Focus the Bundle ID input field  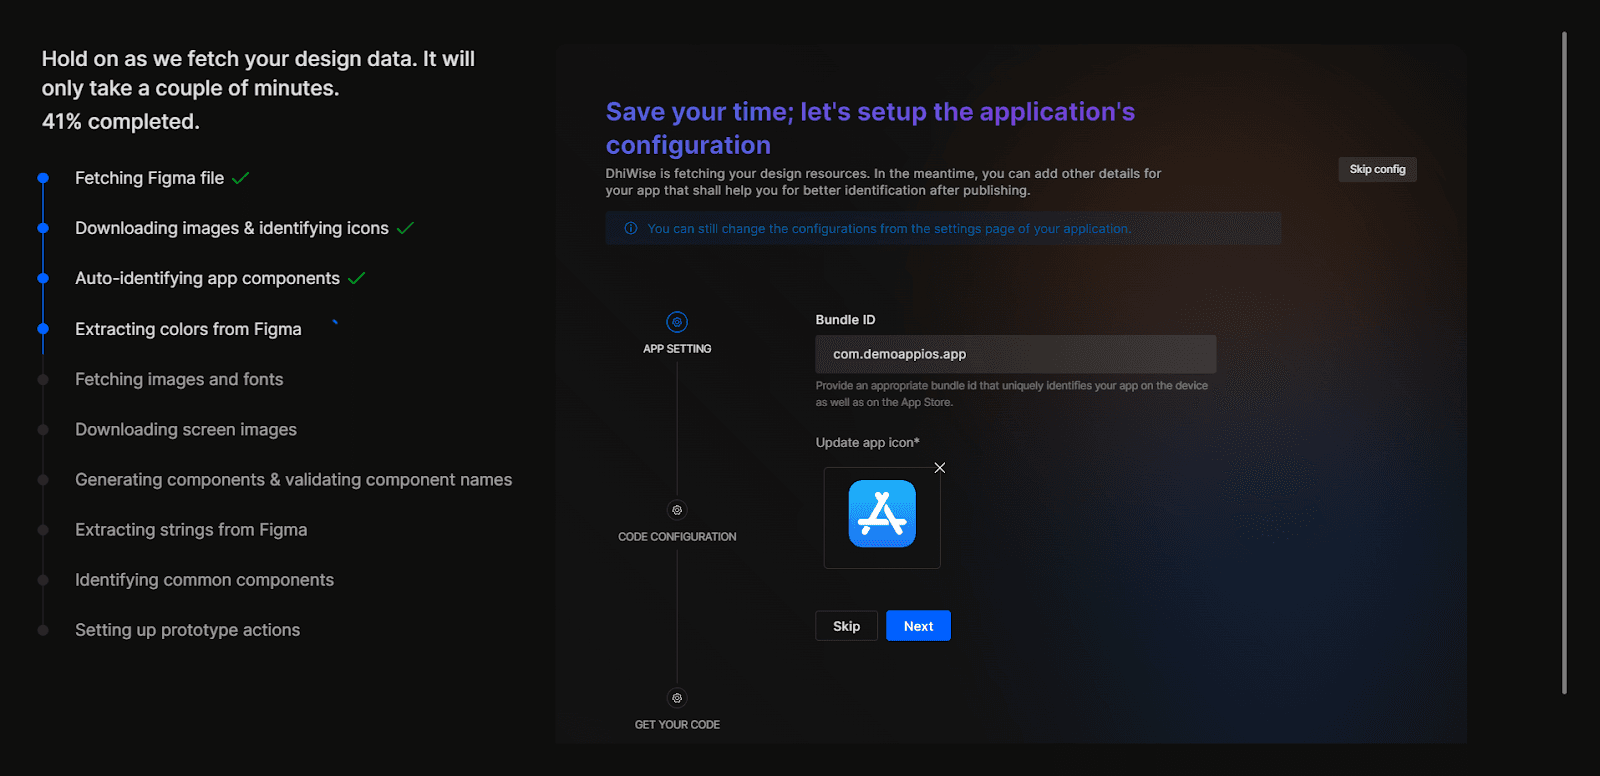coord(1016,354)
